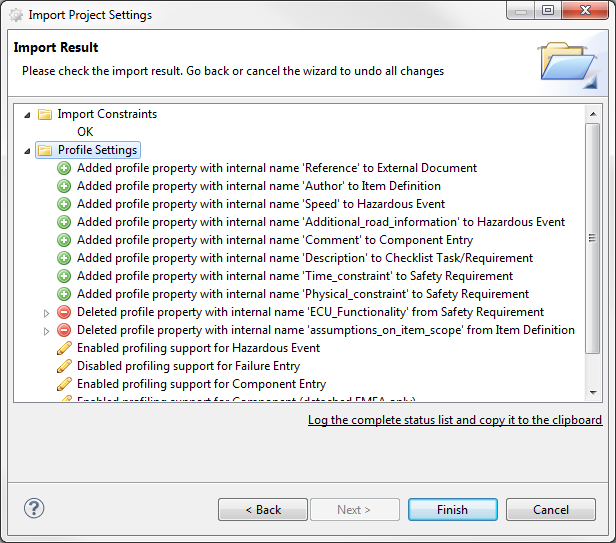Collapse the Profile Settings tree node
616x543 pixels.
(x=27, y=150)
